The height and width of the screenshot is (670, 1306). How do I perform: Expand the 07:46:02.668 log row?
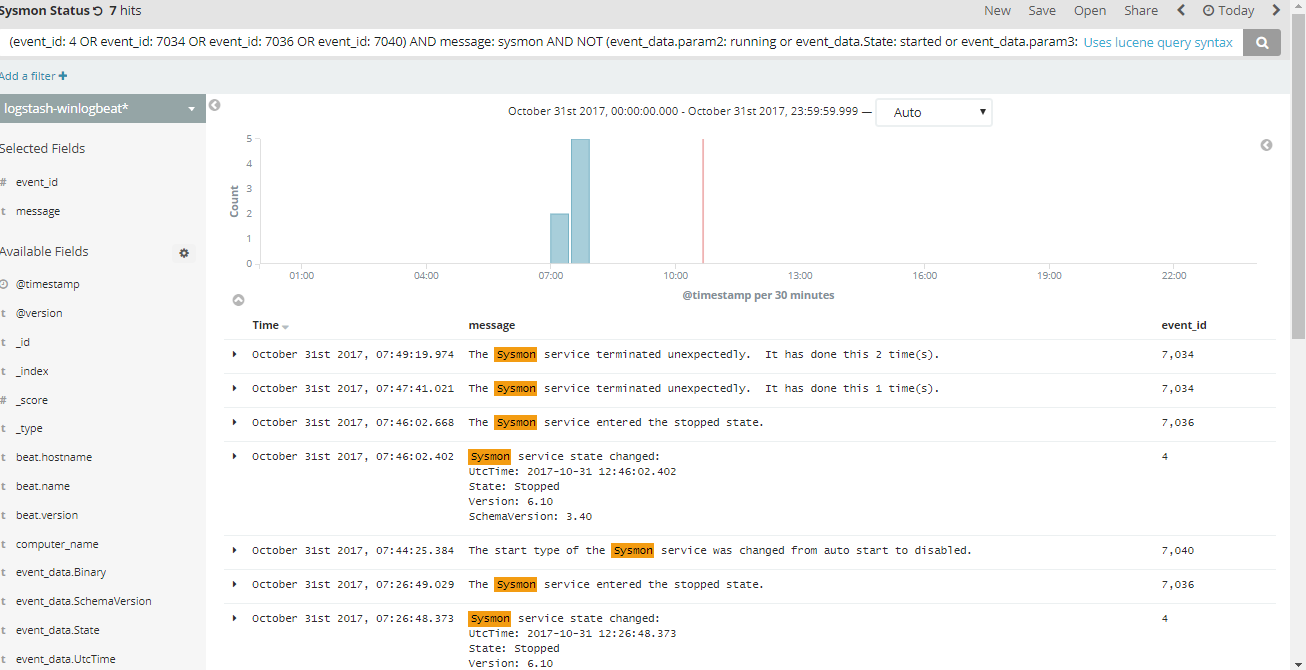coord(235,422)
